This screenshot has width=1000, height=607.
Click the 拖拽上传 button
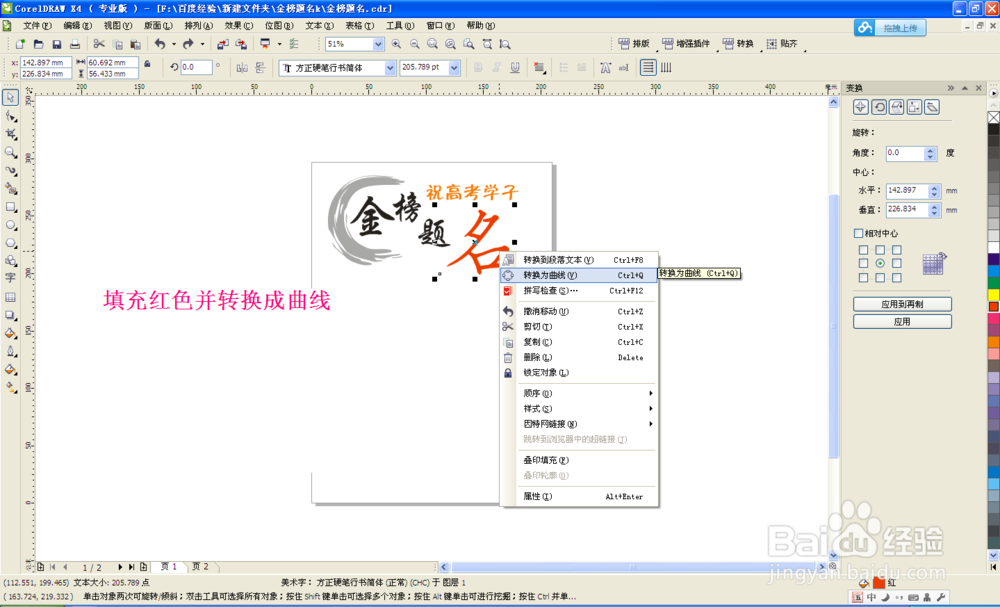pyautogui.click(x=890, y=27)
